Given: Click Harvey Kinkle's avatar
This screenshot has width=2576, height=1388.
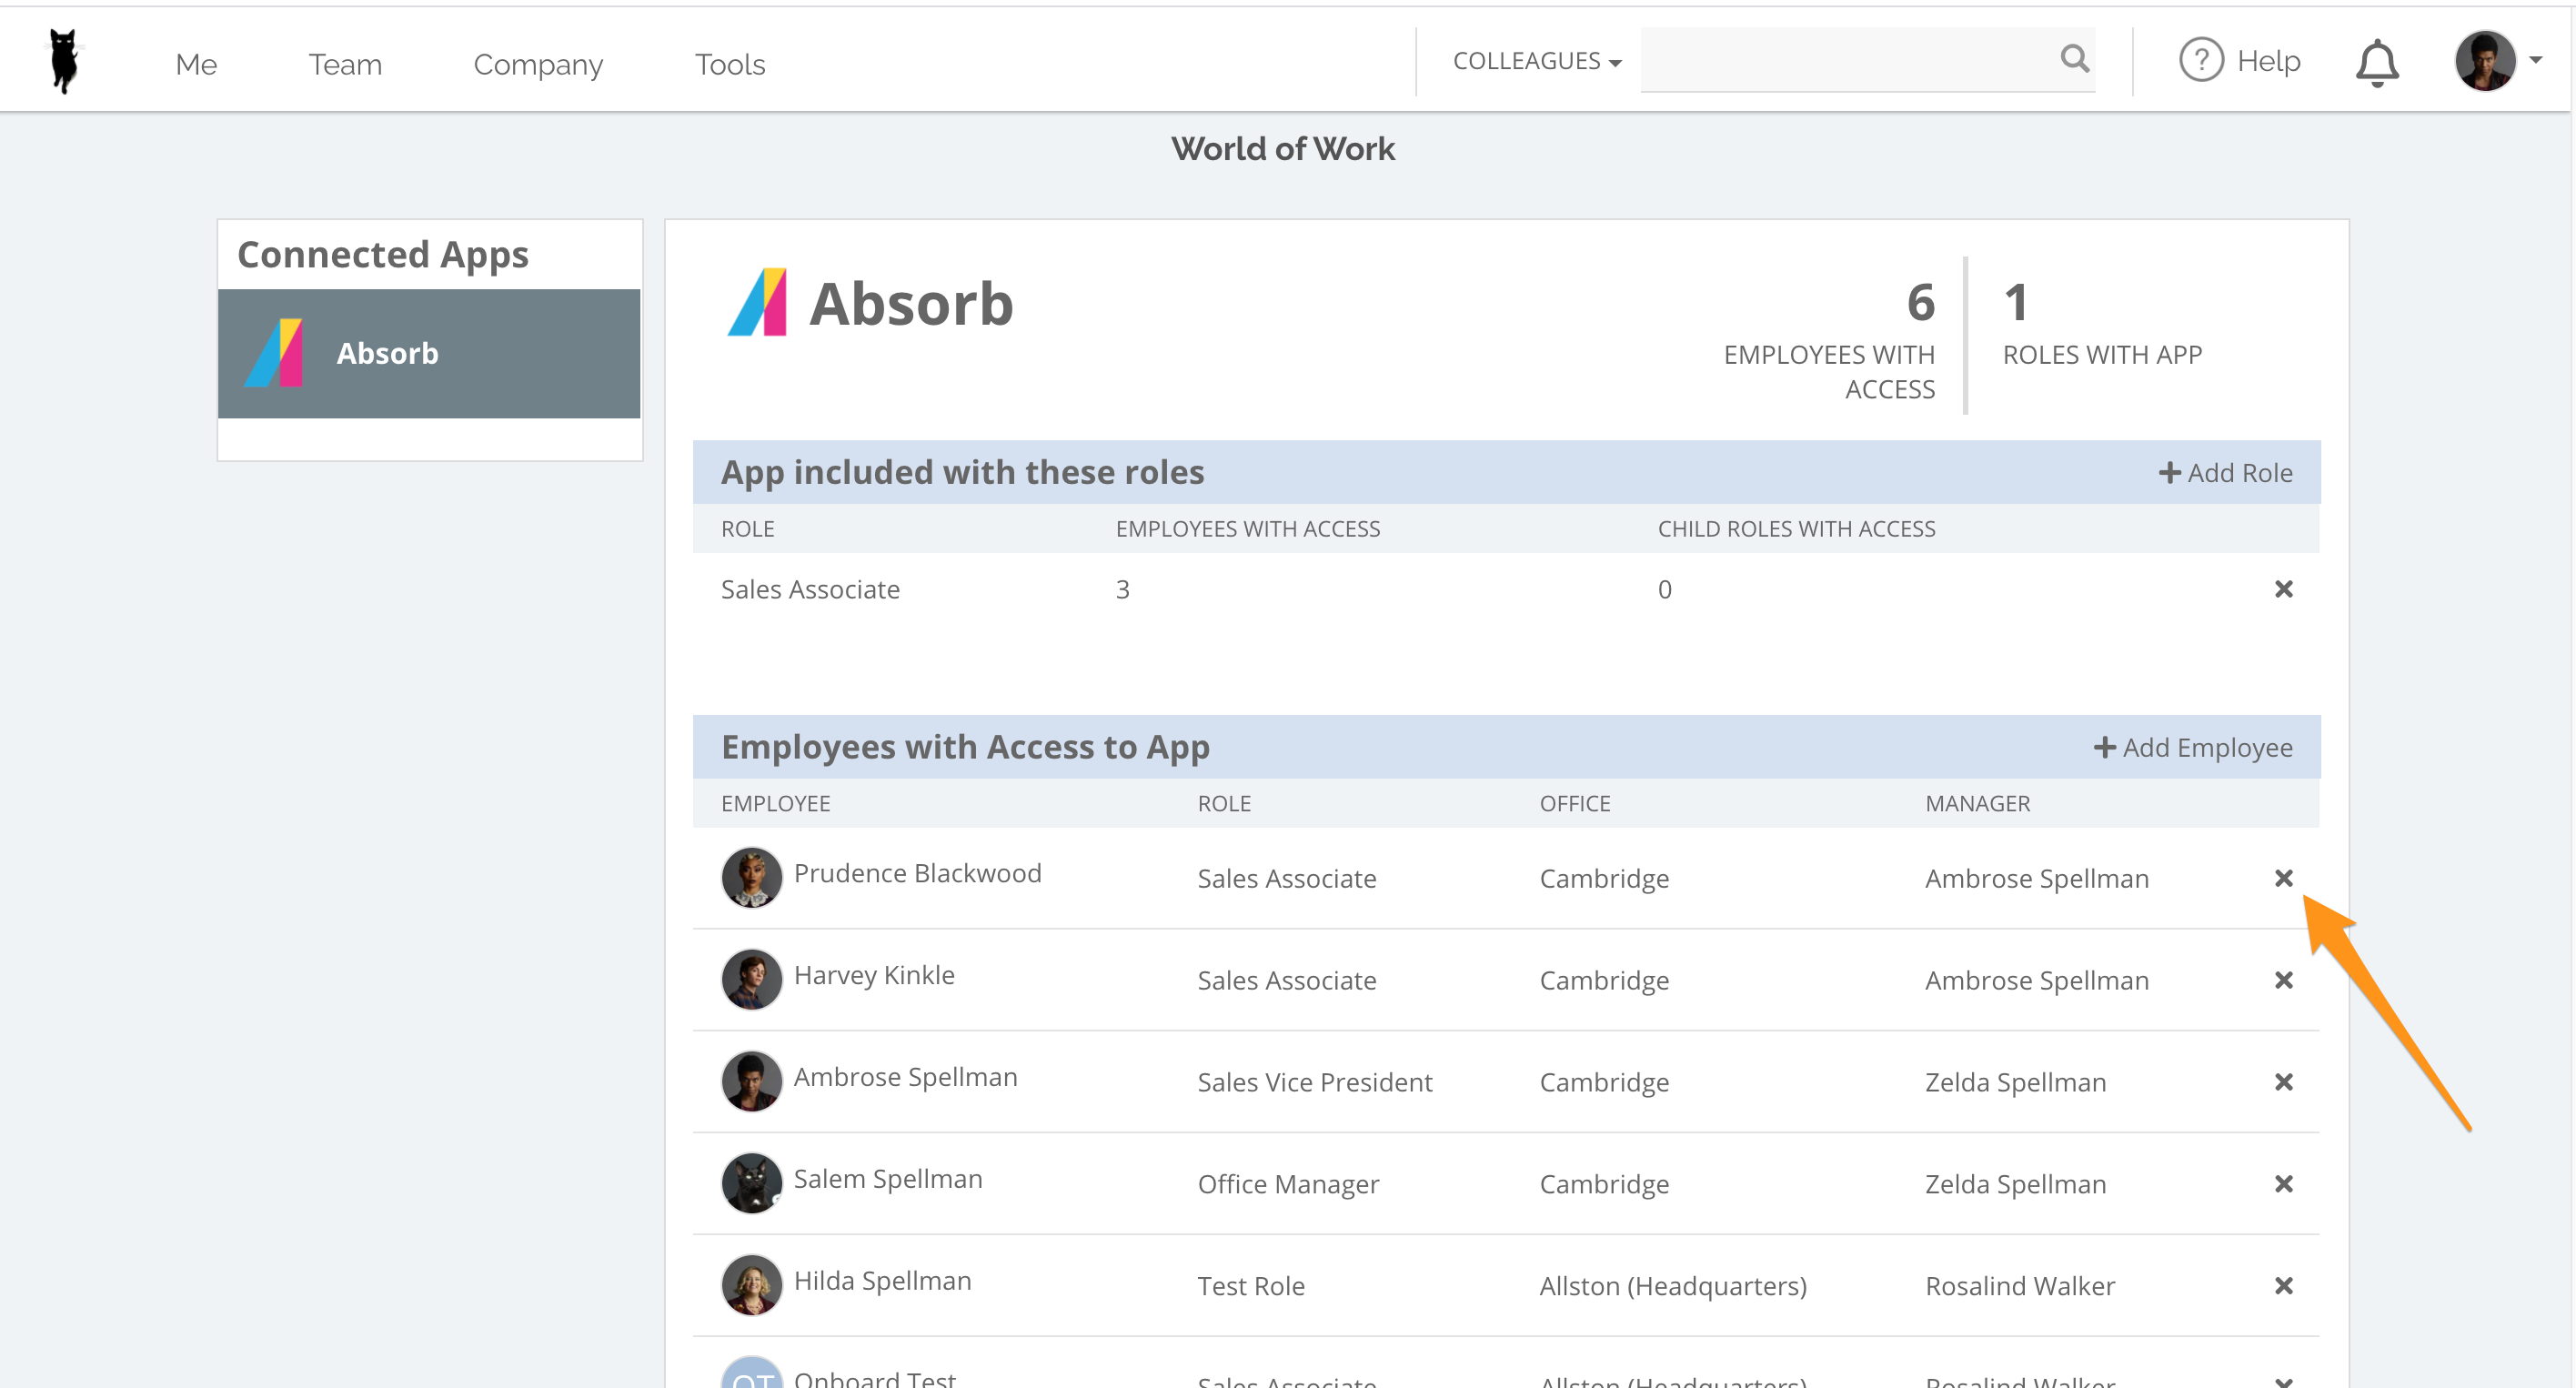Looking at the screenshot, I should [x=752, y=979].
